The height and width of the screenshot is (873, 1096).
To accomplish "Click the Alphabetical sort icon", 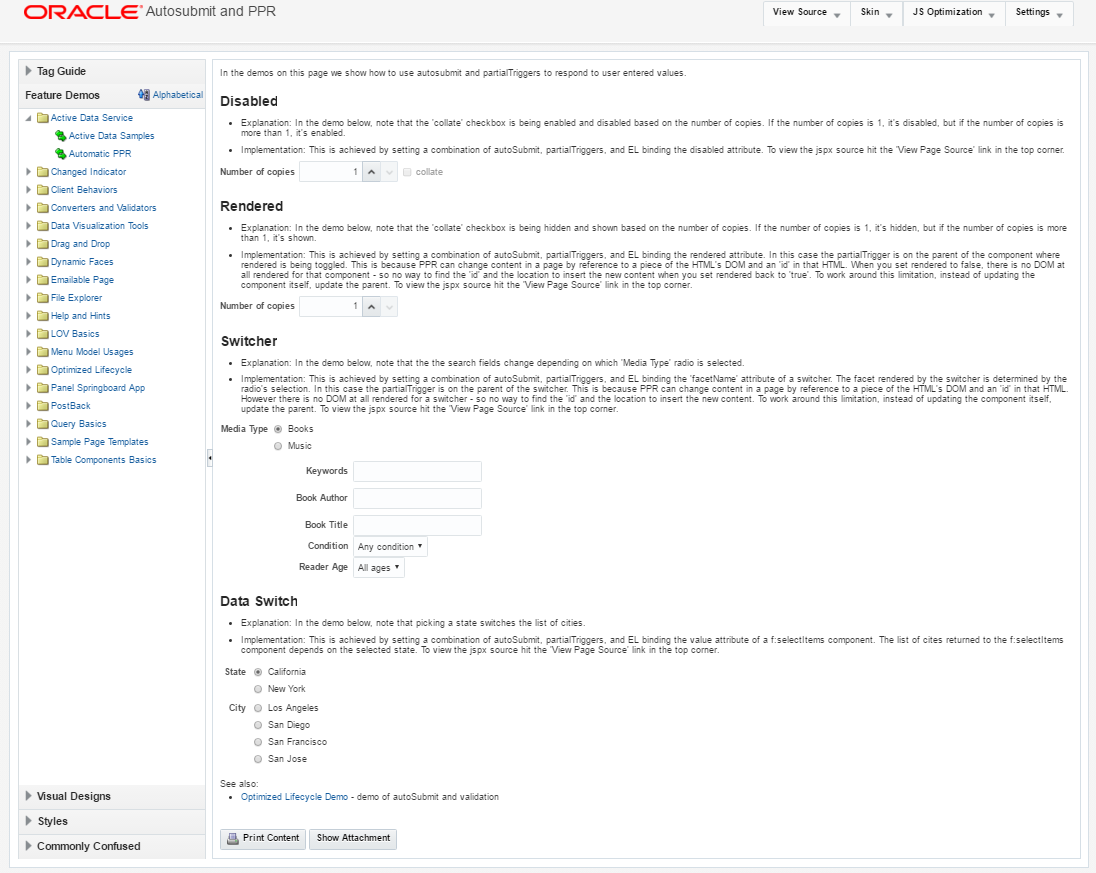I will point(144,95).
